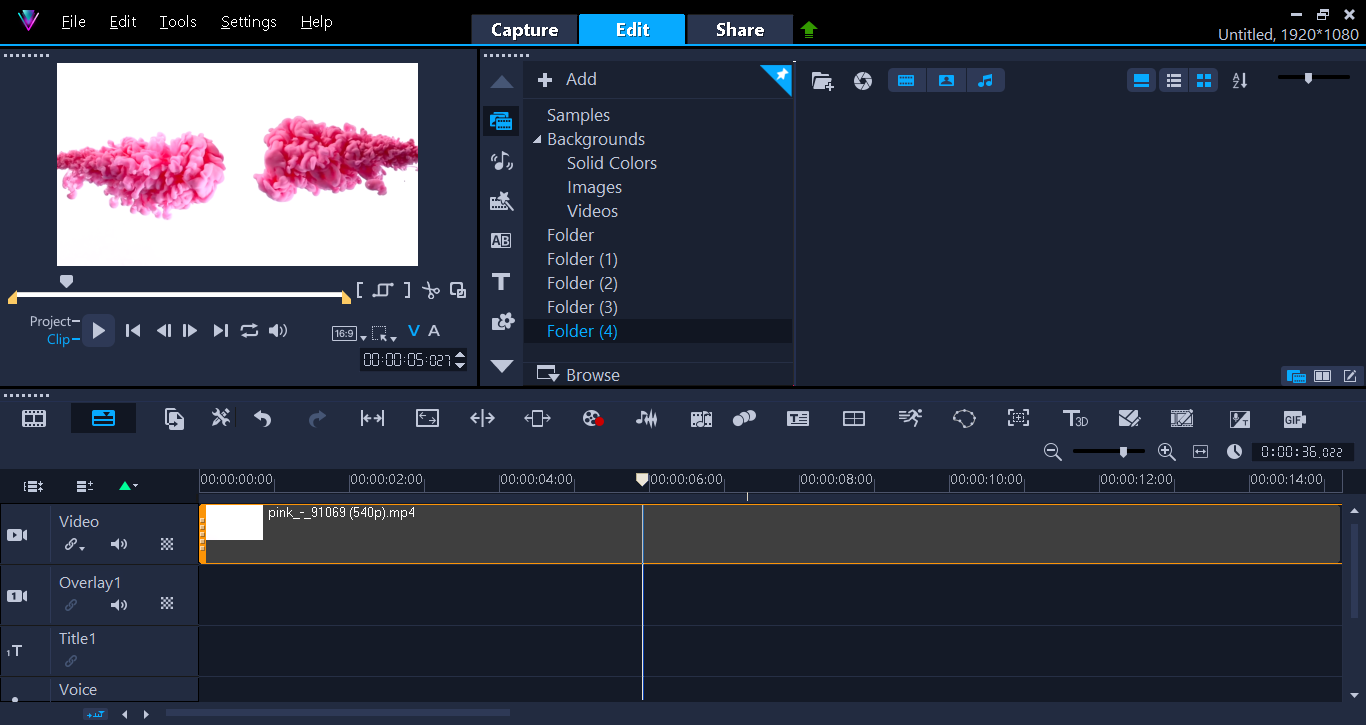Open the Settings menu
Screen dimensions: 1366x725
click(247, 21)
